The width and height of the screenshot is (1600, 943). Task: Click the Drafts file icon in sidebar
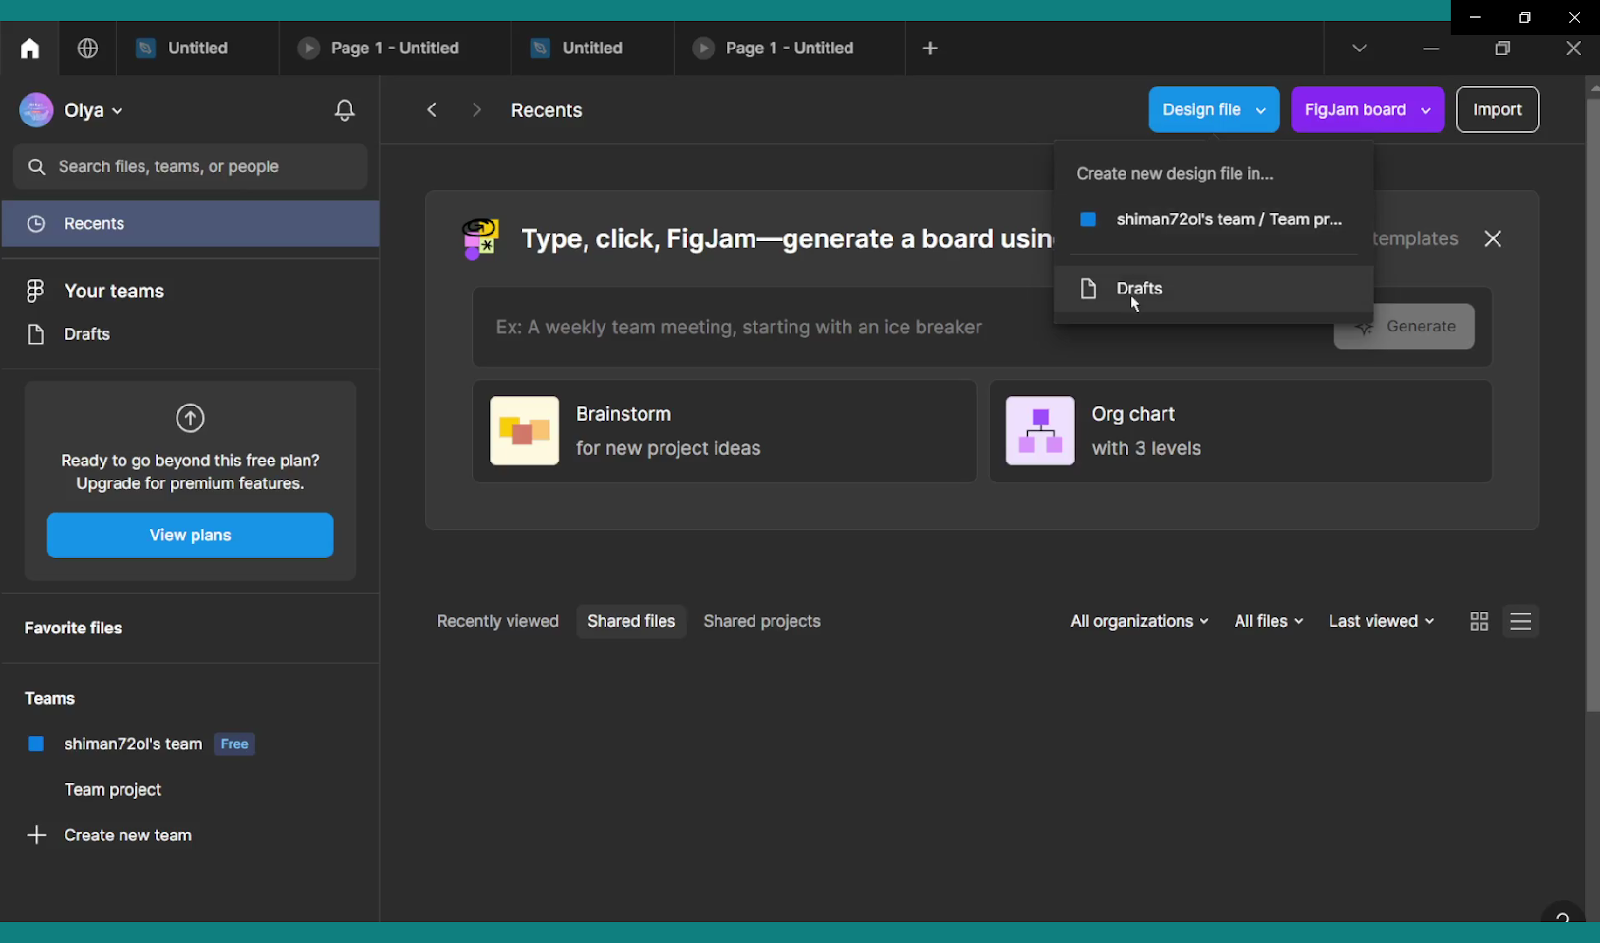pos(36,334)
